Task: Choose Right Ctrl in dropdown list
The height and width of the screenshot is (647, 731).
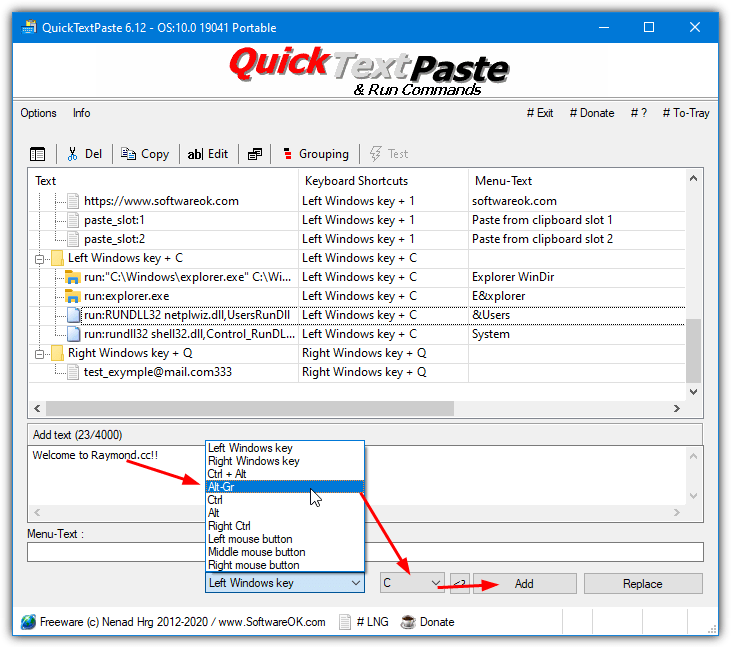Action: tap(285, 526)
